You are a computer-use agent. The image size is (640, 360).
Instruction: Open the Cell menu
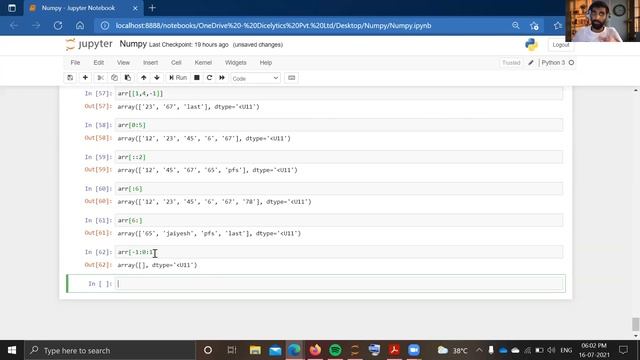[176, 62]
